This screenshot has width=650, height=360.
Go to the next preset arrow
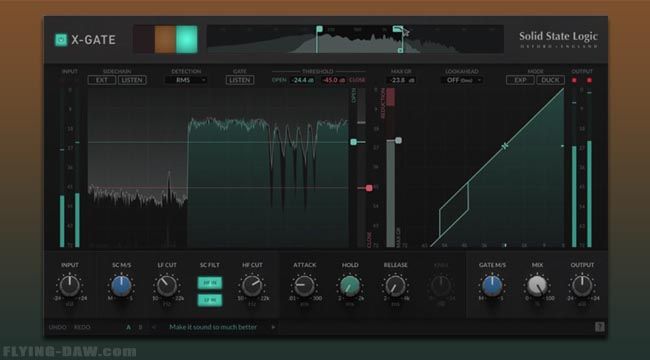click(273, 327)
